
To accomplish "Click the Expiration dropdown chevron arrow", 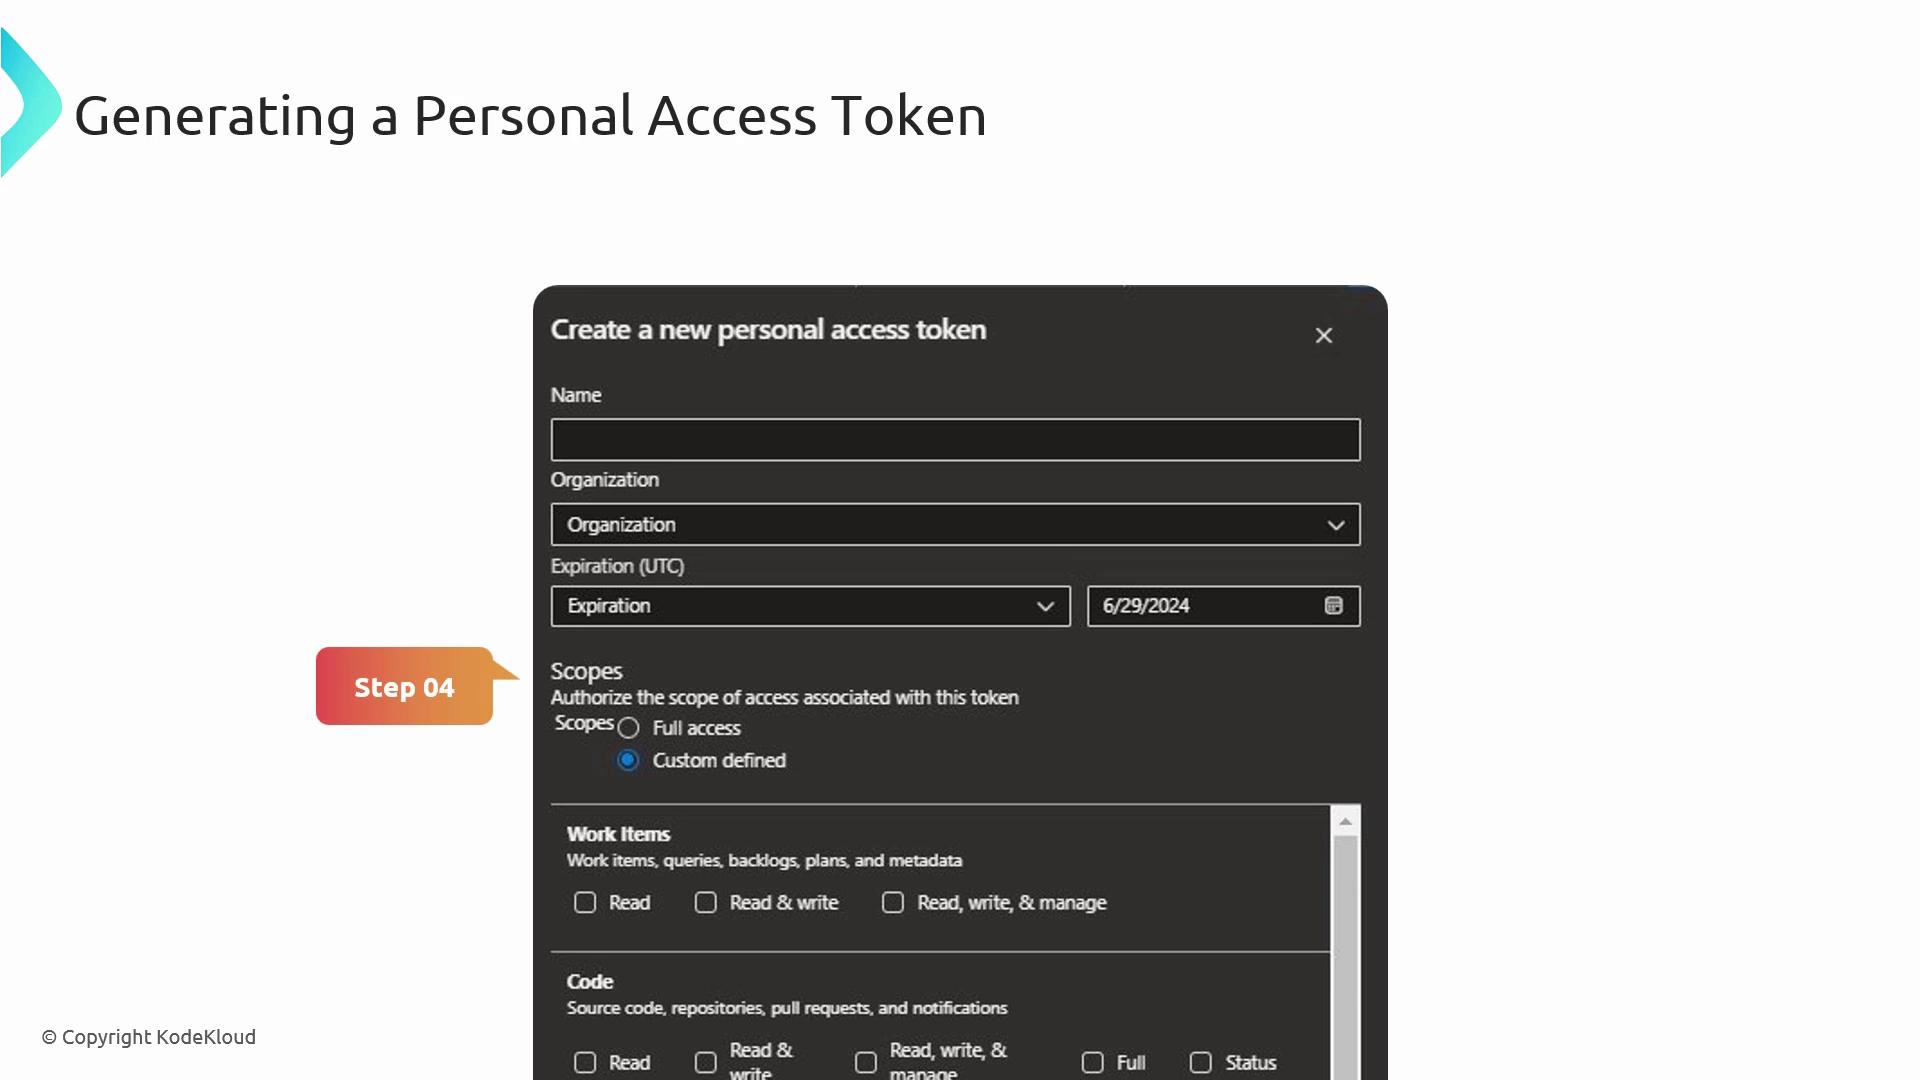I will tap(1045, 607).
